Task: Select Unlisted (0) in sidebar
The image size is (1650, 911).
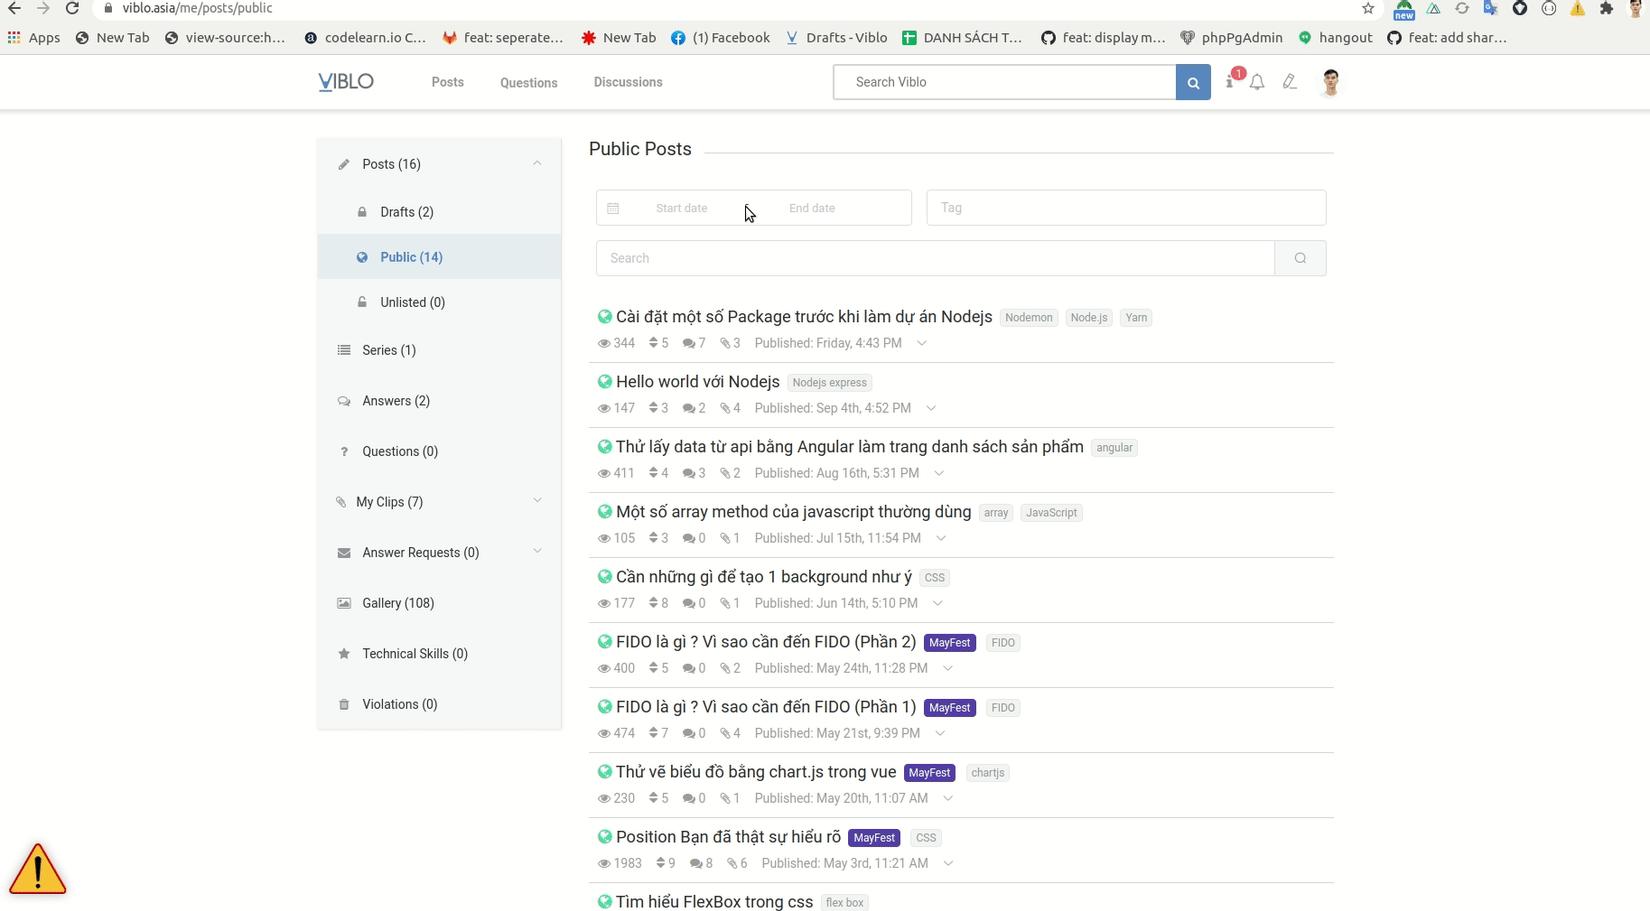Action: click(439, 302)
